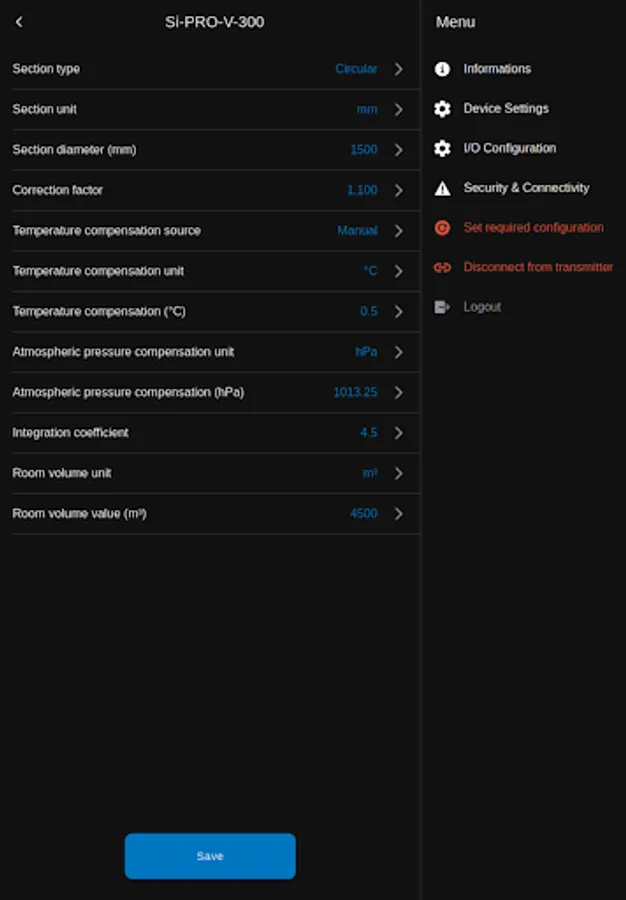Edit the Section diameter value 1500
The width and height of the screenshot is (626, 900).
[x=363, y=150]
